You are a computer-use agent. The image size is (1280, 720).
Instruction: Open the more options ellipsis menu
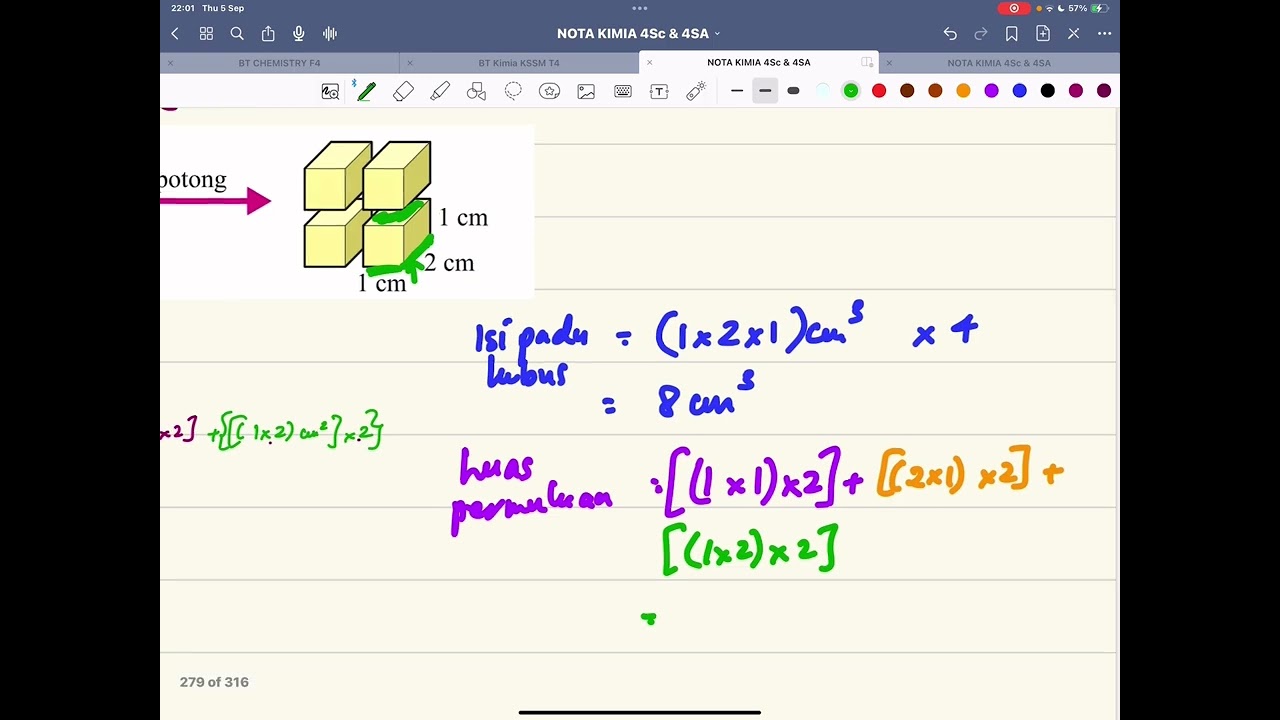[x=1104, y=34]
